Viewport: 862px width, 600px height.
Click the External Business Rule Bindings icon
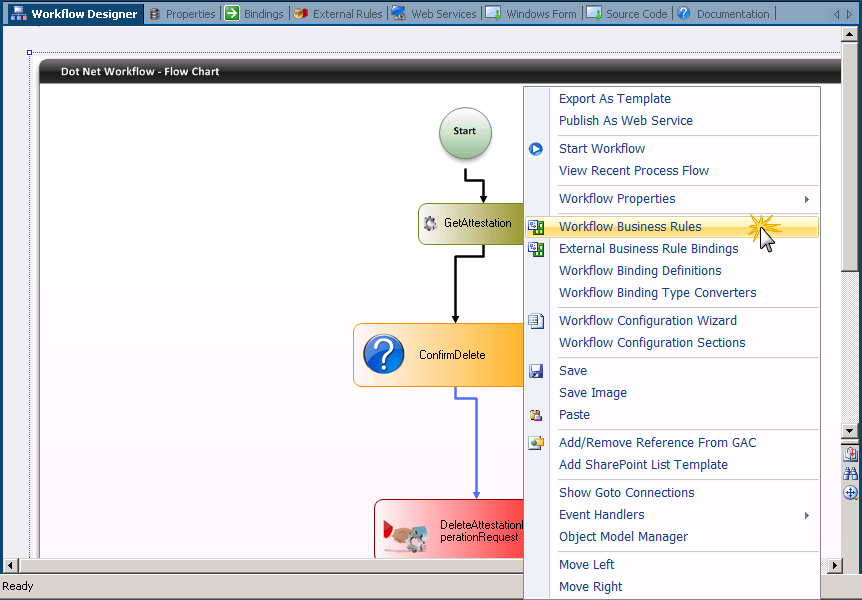coord(536,249)
